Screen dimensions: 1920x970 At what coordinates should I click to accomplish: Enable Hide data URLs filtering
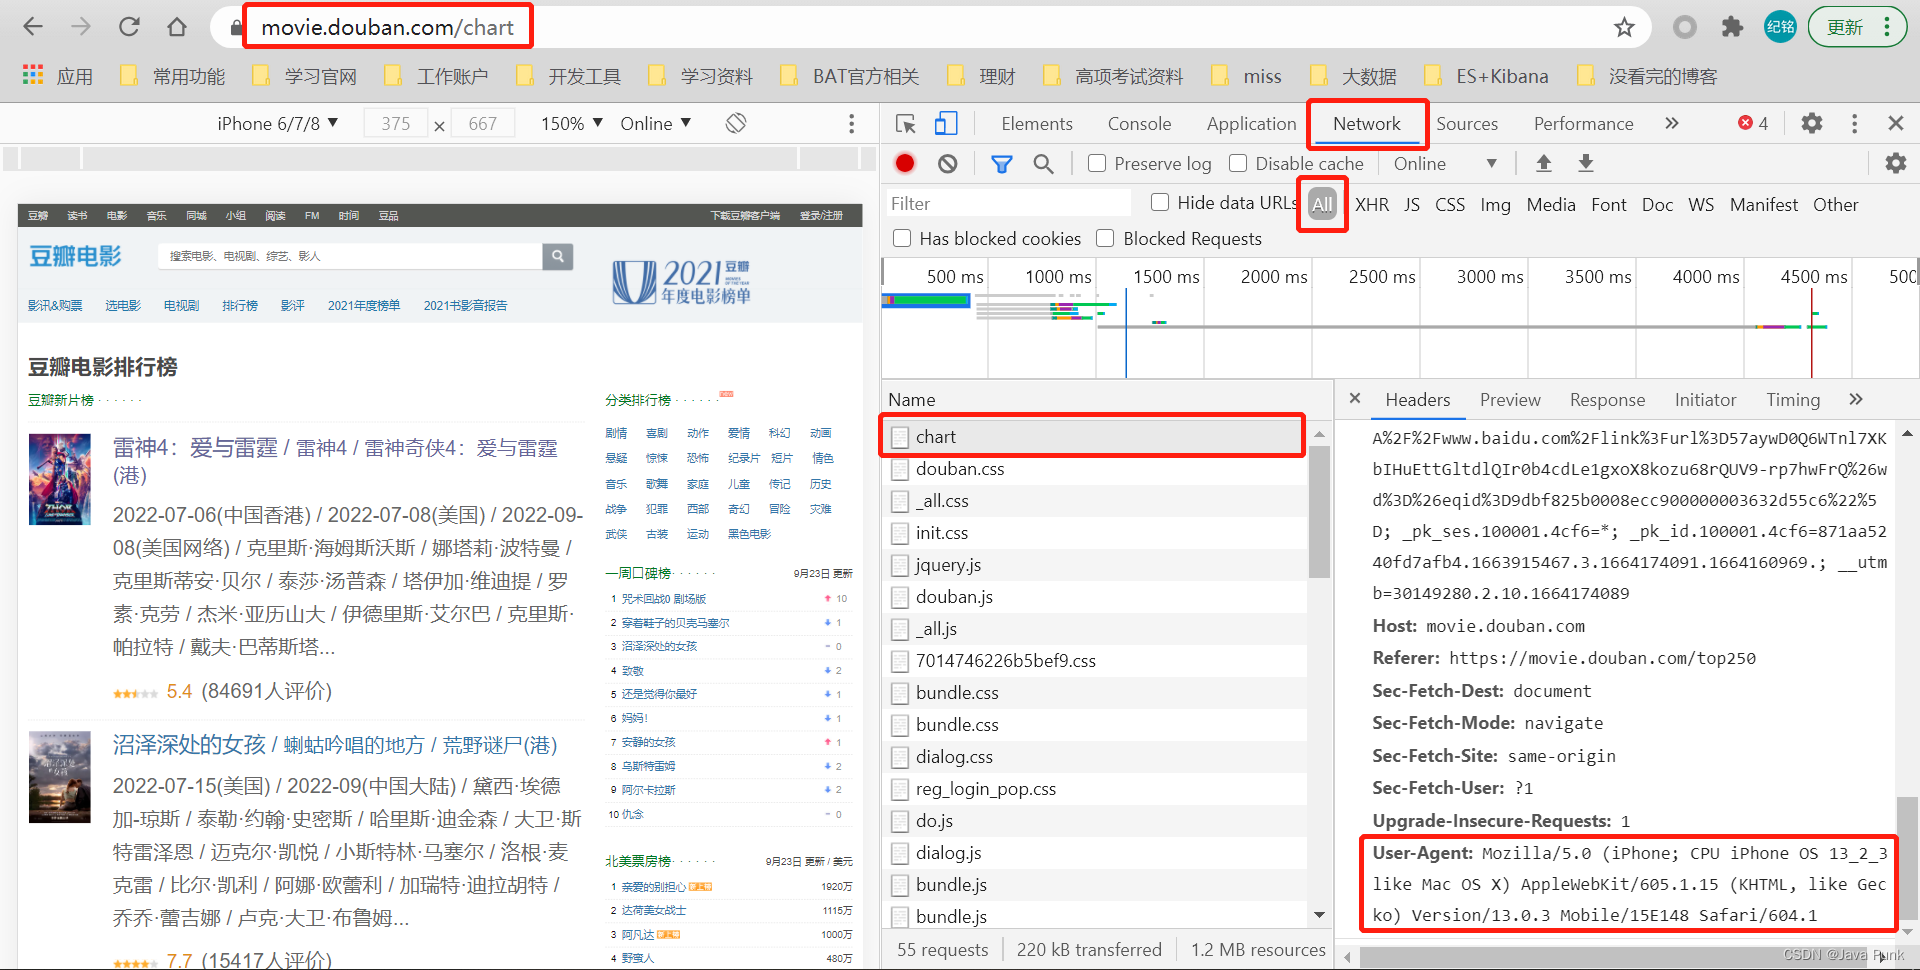1160,202
